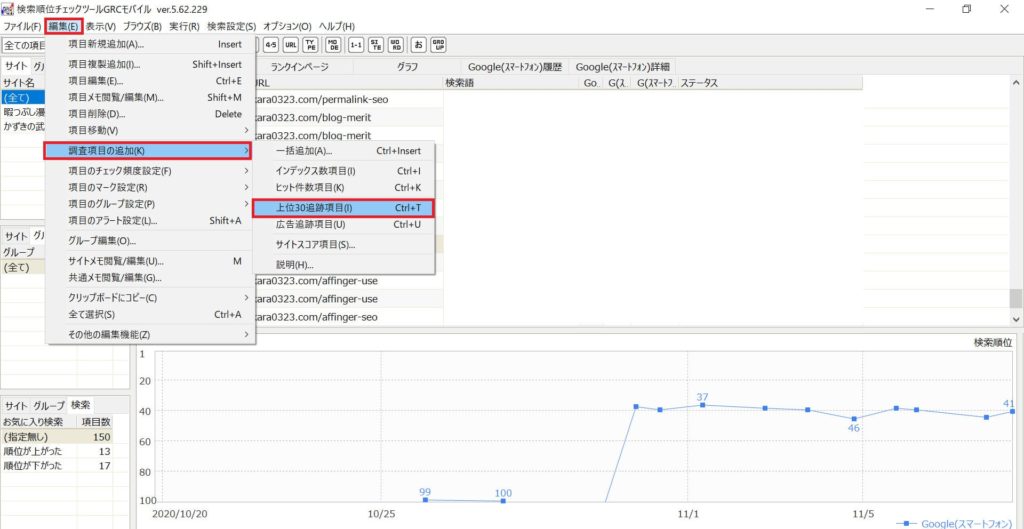Choose インデックス数項目(I) in submenu
1024x529 pixels.
(344, 171)
